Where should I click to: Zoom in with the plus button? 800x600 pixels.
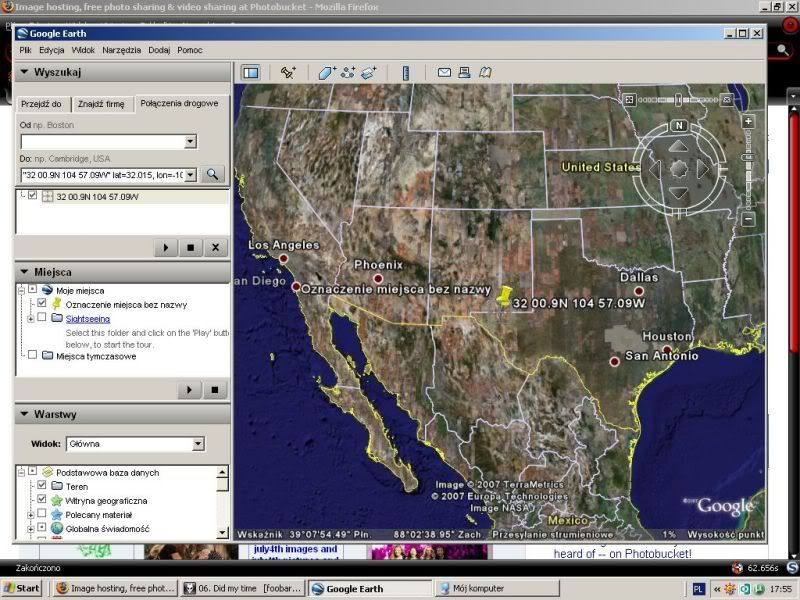click(748, 121)
